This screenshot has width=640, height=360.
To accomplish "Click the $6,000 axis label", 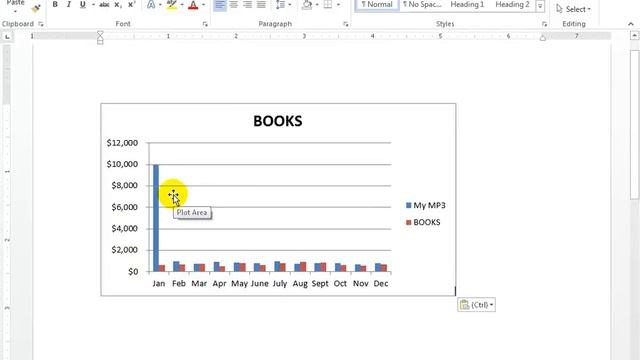I will pos(124,207).
